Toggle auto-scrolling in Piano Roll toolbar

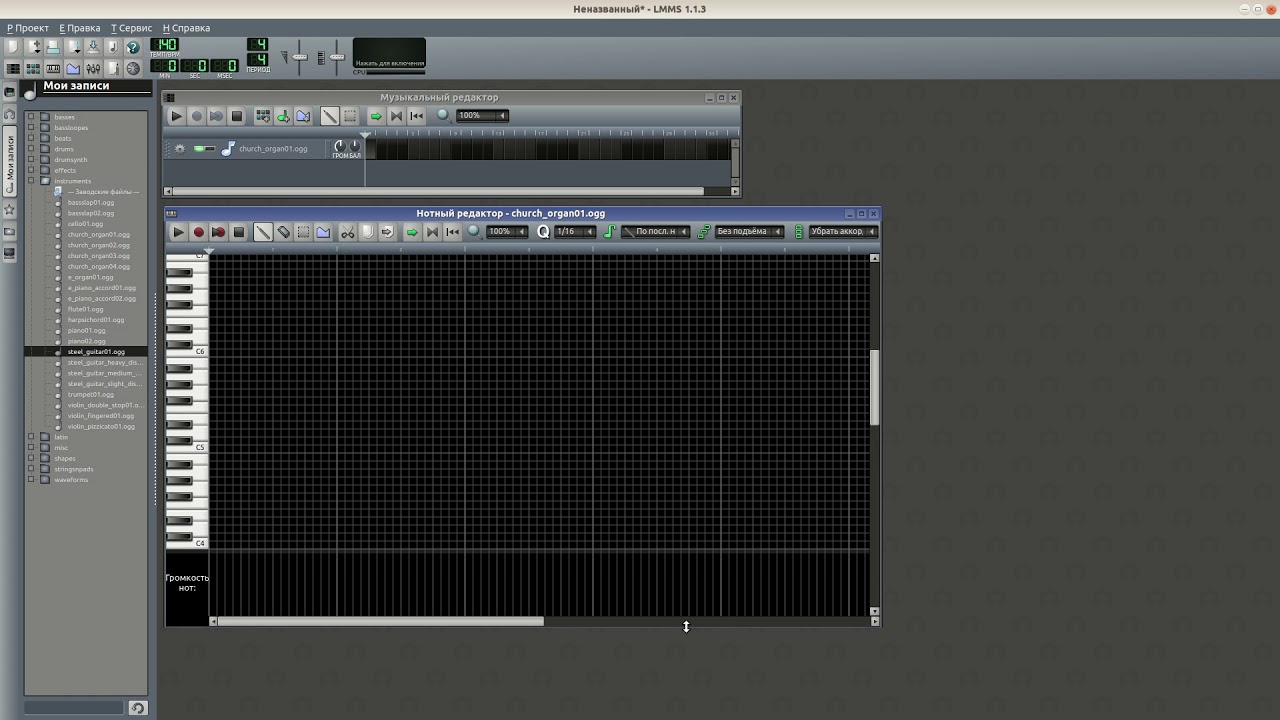(x=412, y=232)
